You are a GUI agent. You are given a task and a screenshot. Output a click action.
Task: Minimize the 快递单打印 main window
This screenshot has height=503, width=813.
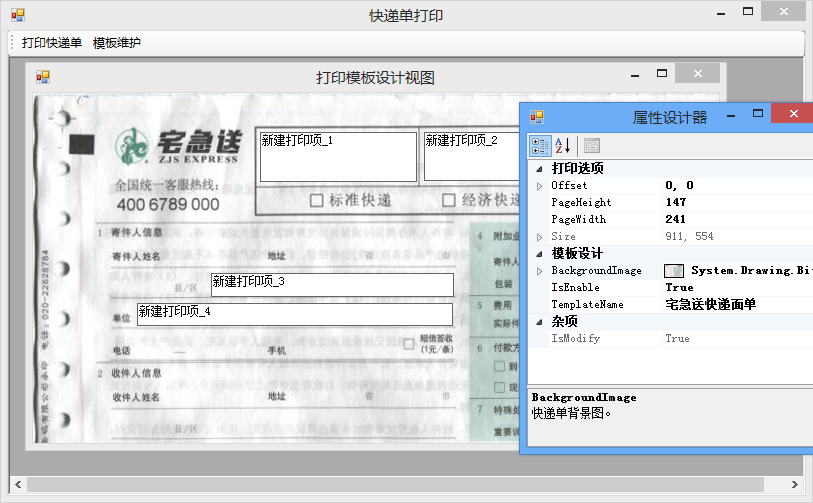721,13
